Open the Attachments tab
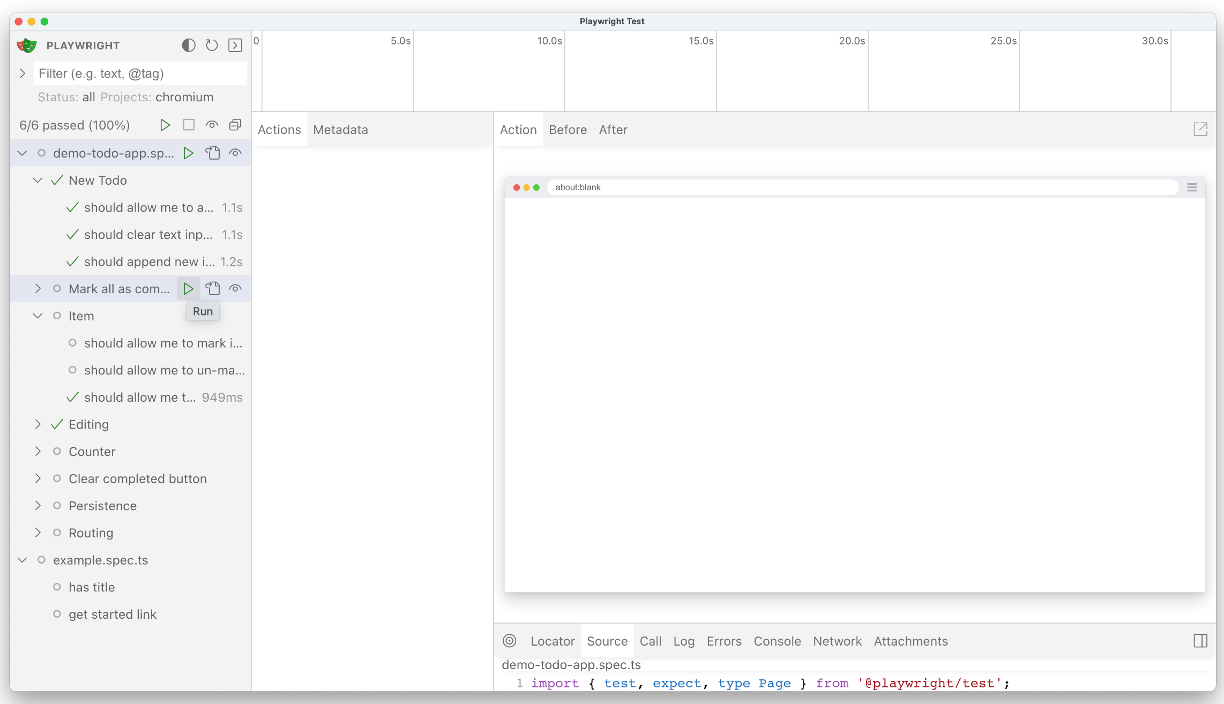This screenshot has height=704, width=1224. coord(911,641)
